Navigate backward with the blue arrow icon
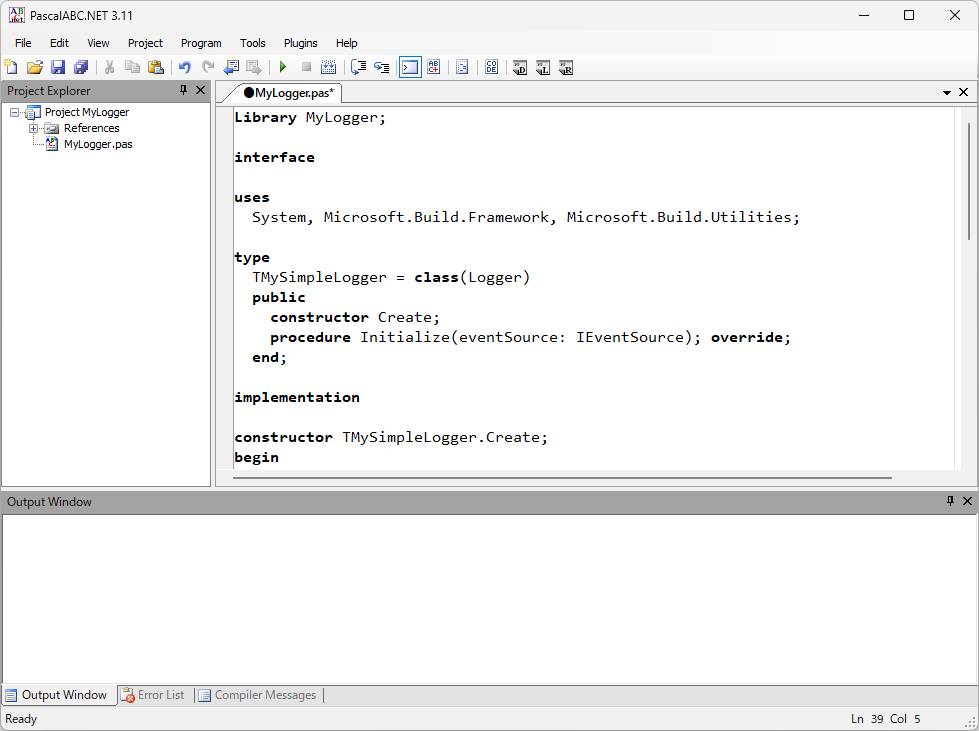The image size is (979, 731). pos(232,67)
